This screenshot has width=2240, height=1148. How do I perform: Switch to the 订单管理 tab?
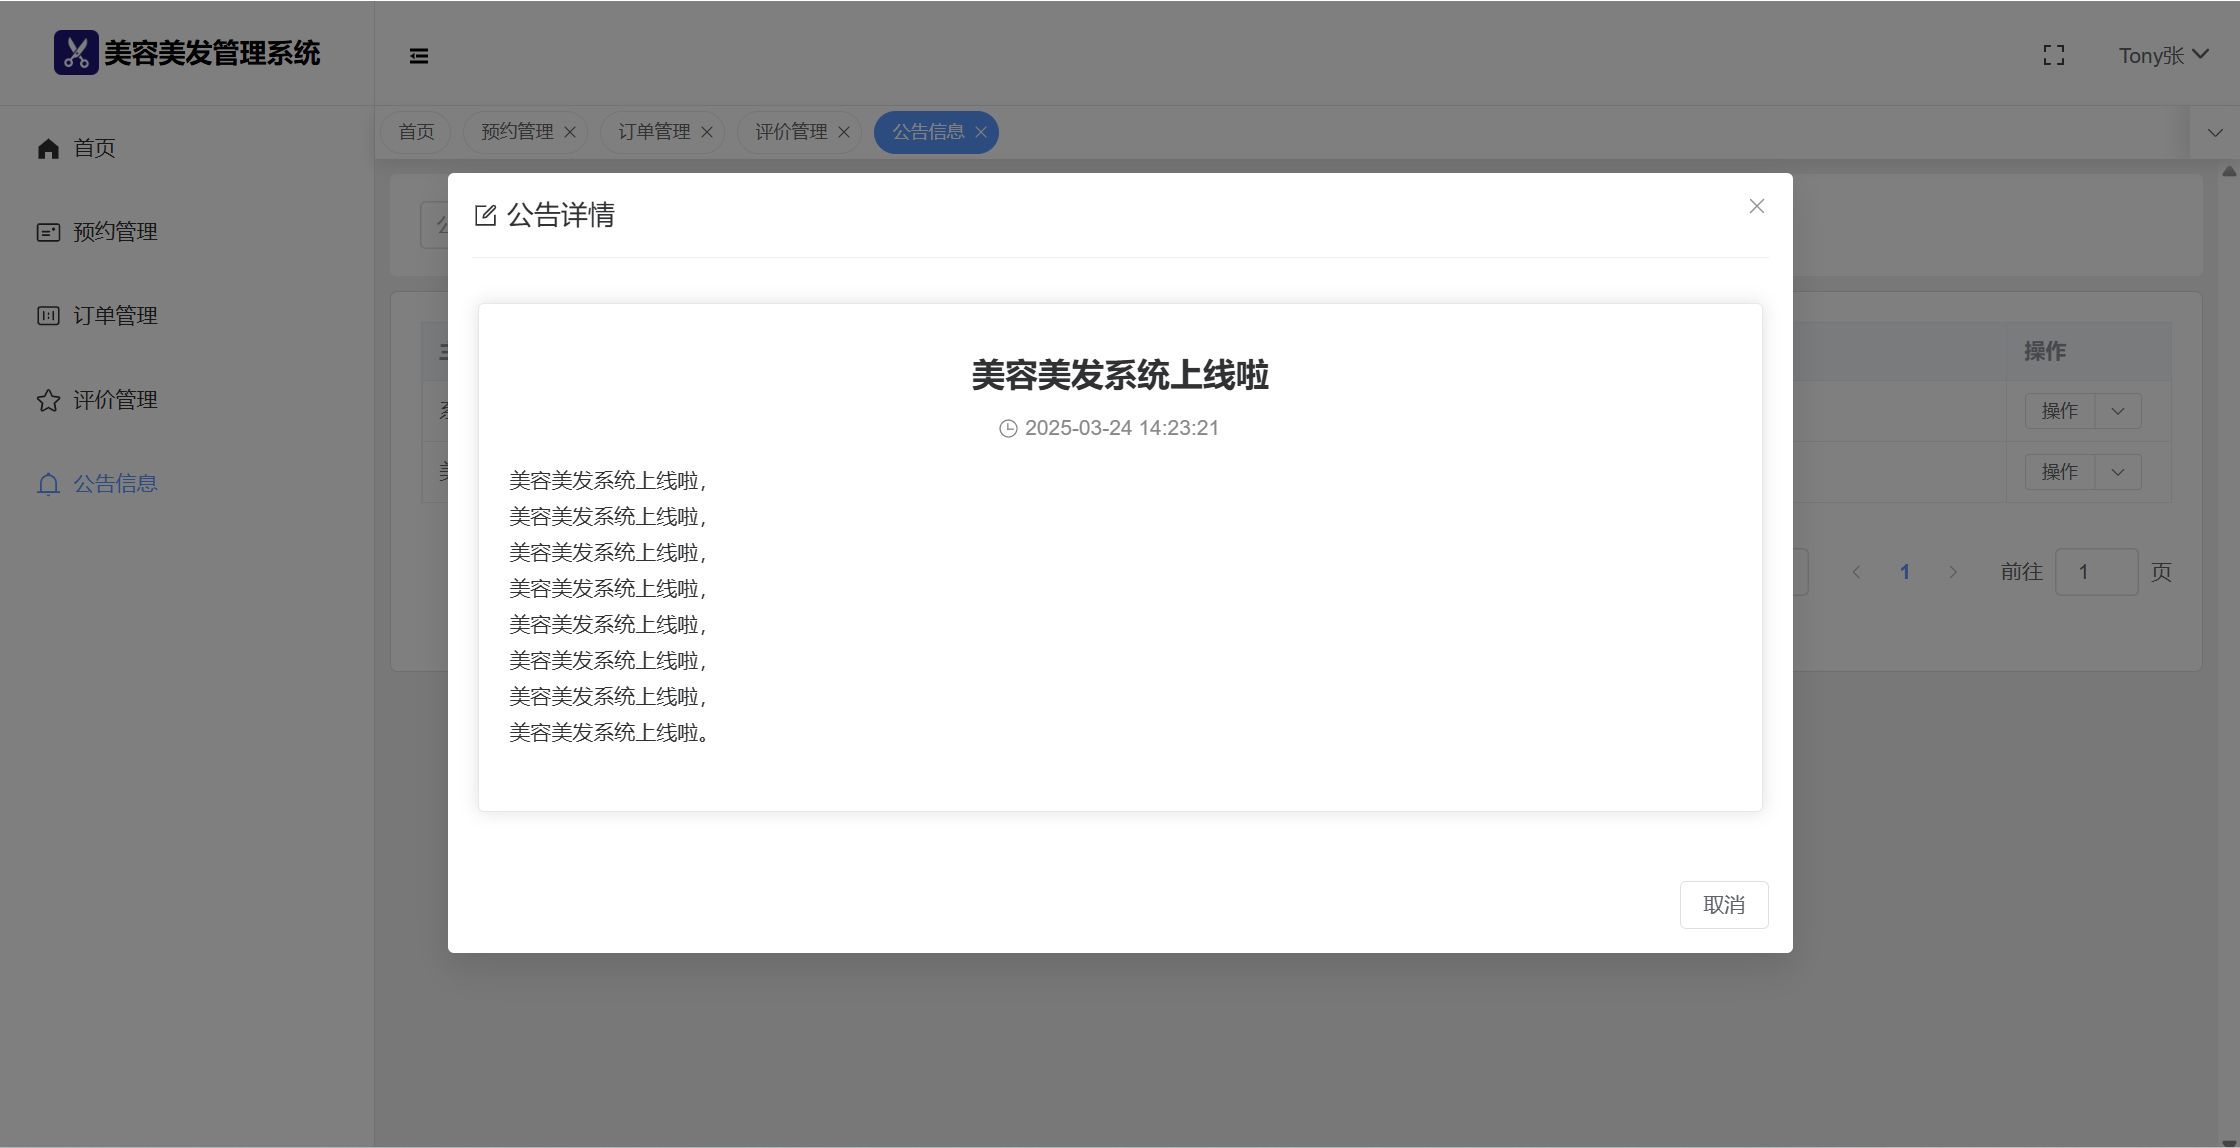coord(654,132)
